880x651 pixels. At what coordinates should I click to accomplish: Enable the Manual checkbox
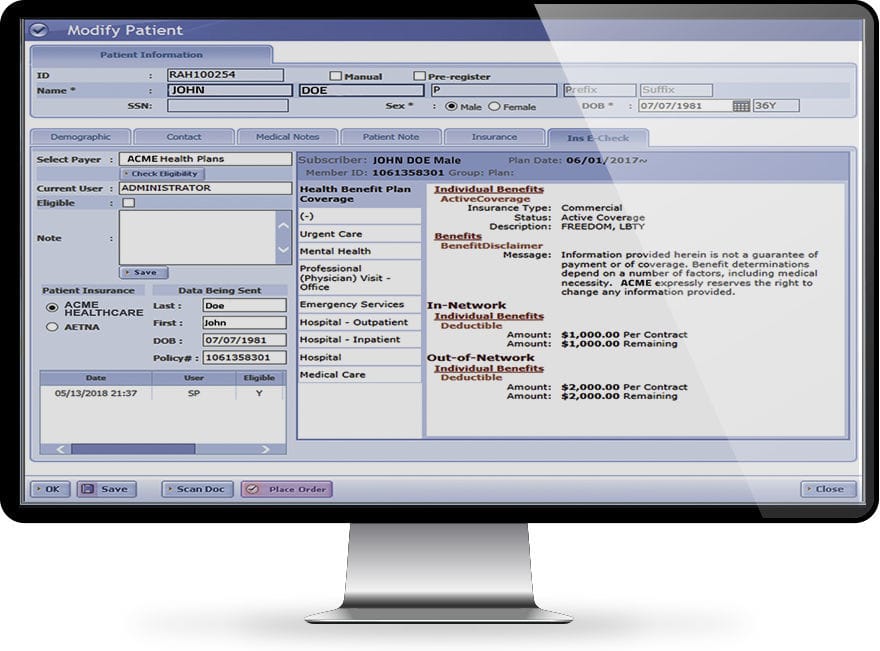pos(338,75)
